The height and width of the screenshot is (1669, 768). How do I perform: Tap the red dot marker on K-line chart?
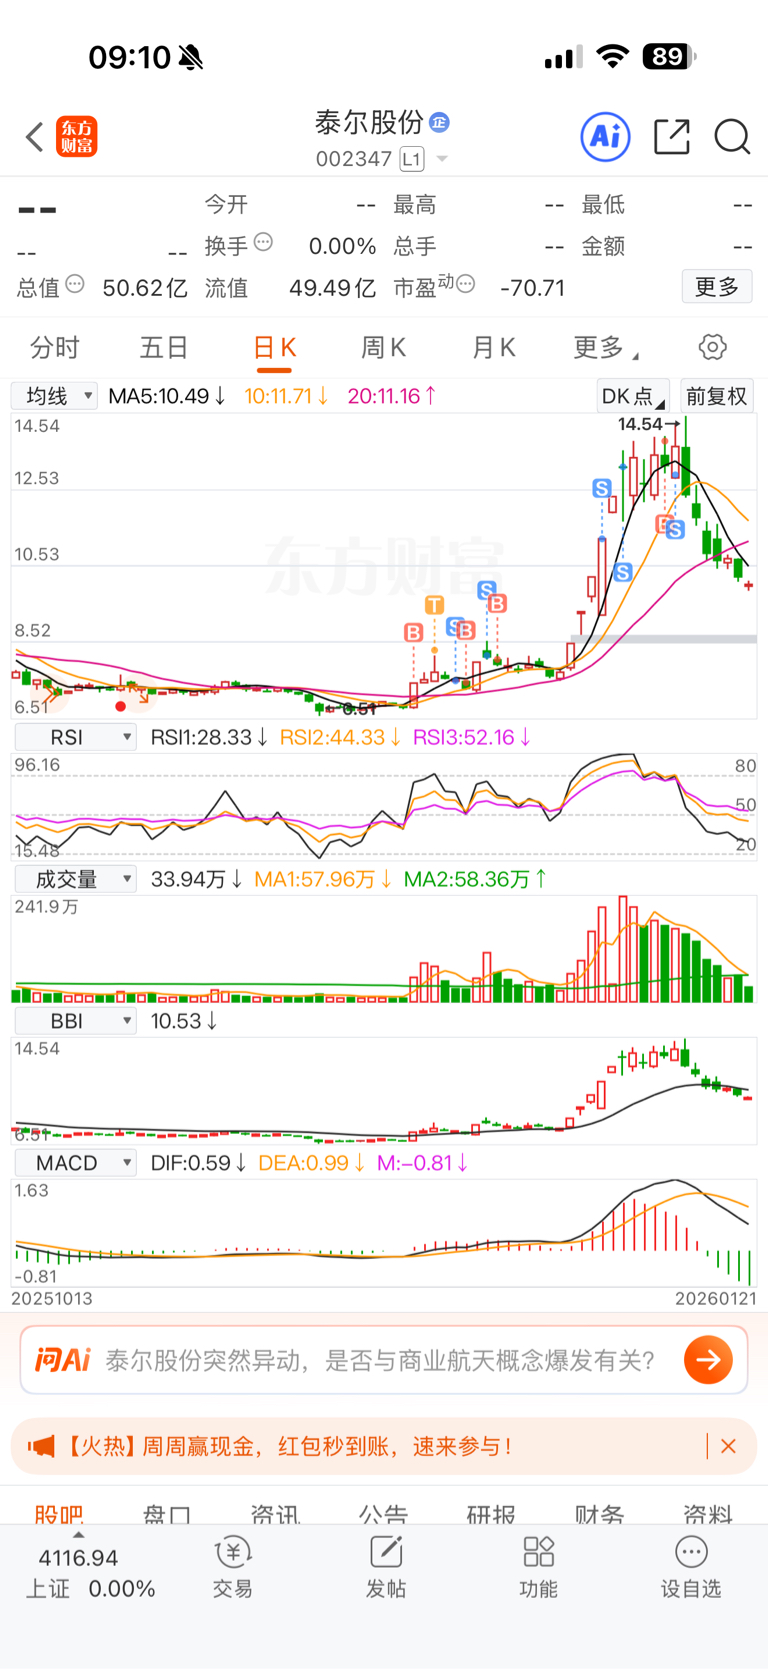pos(121,706)
